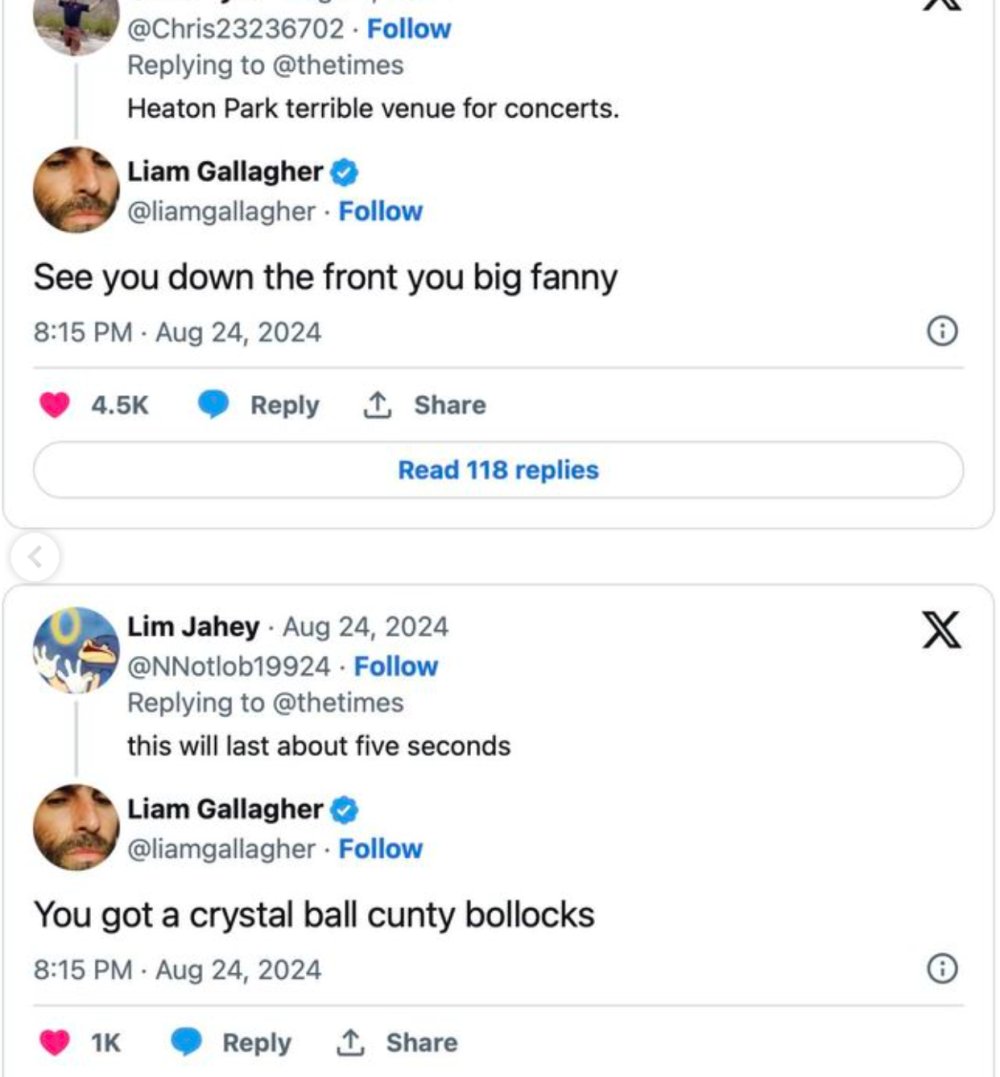The image size is (1000, 1077).
Task: Follow @liamgallagher in the second tweet
Action: (380, 848)
